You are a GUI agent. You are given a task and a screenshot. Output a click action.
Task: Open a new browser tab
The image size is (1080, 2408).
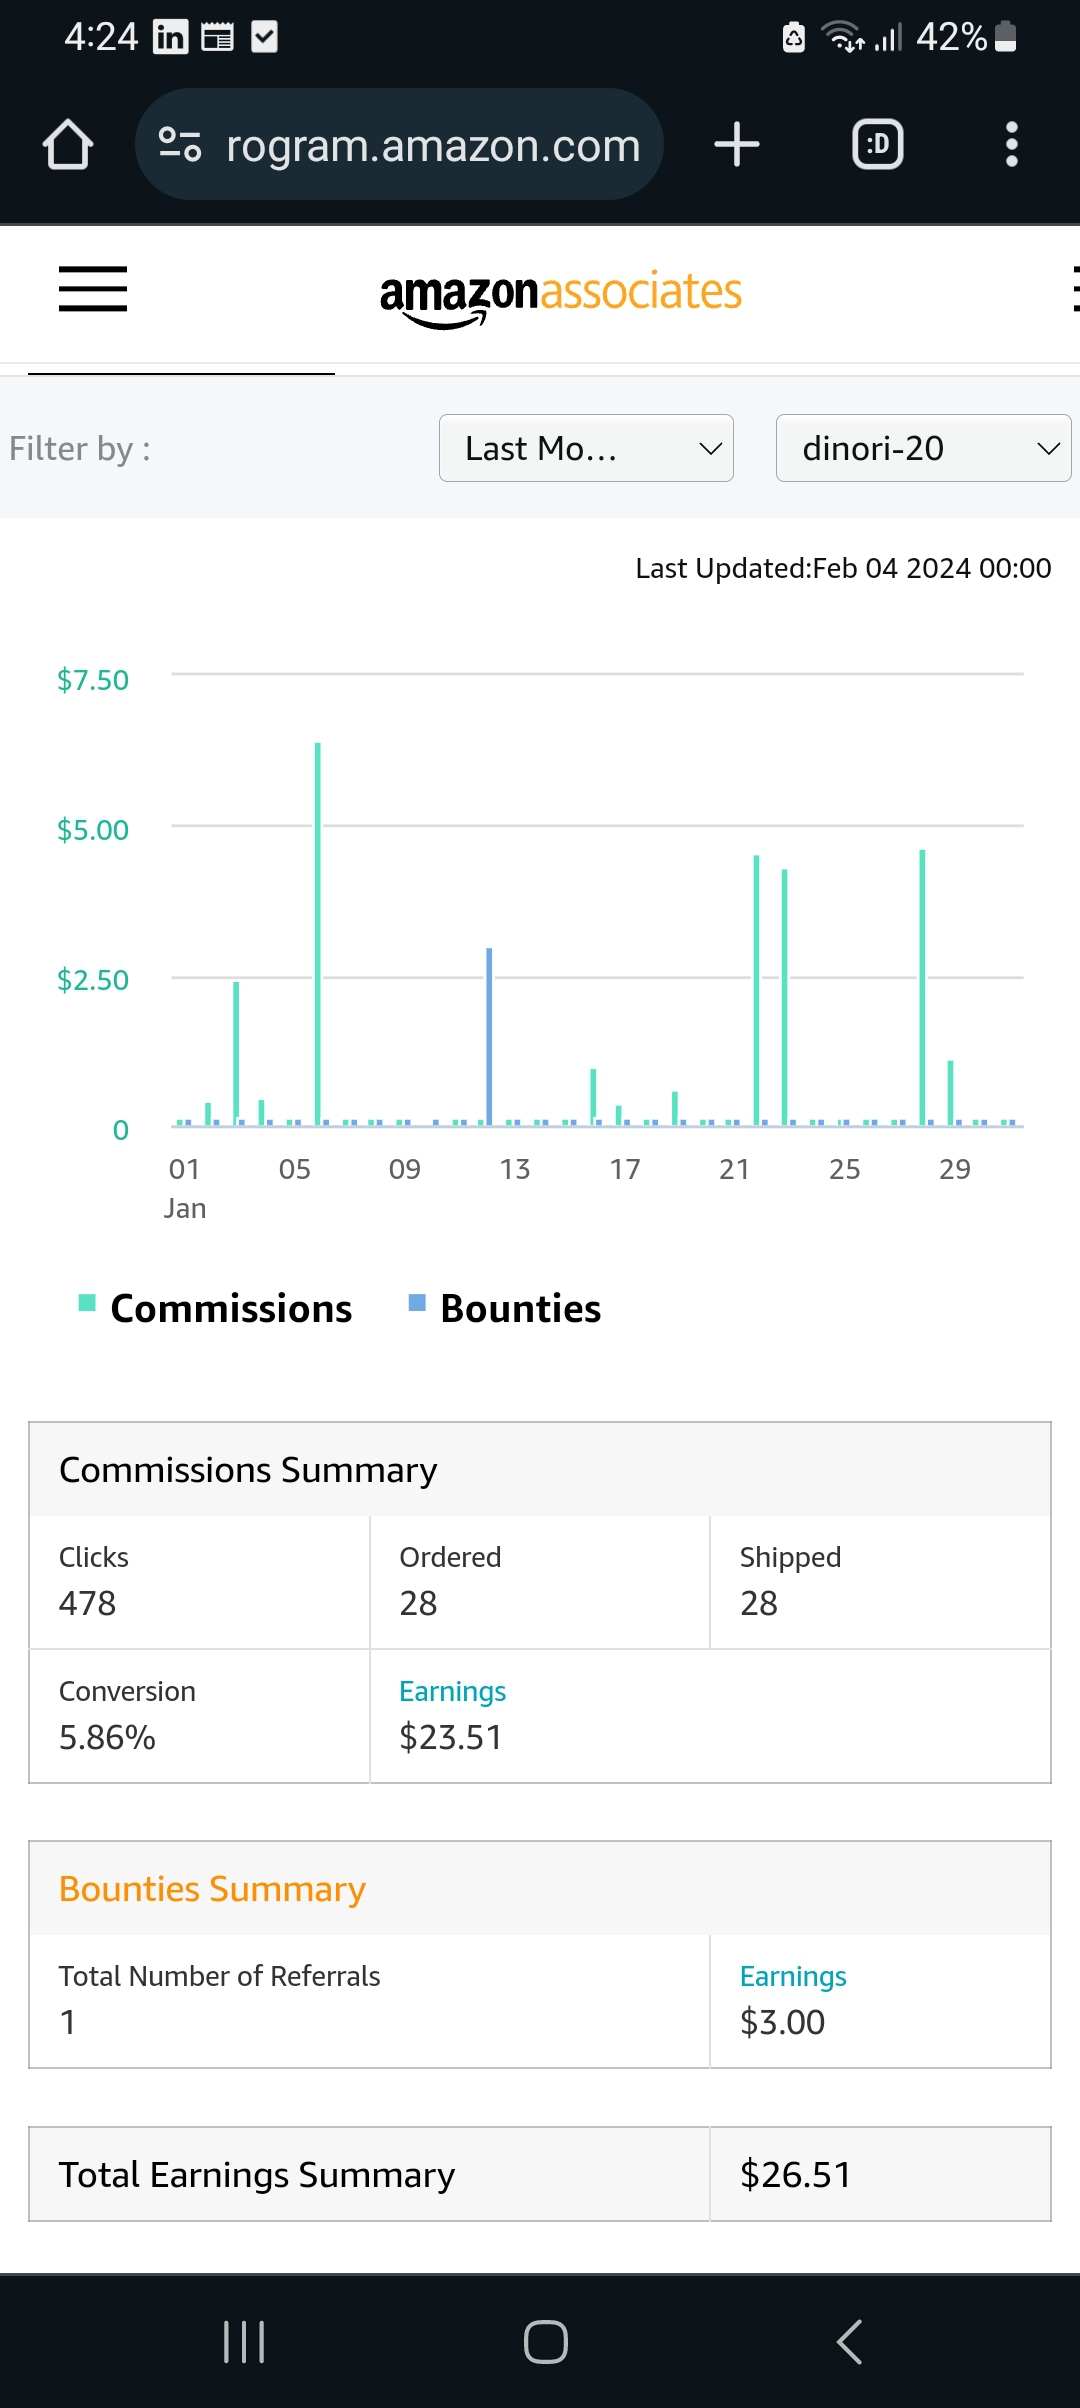pos(737,145)
